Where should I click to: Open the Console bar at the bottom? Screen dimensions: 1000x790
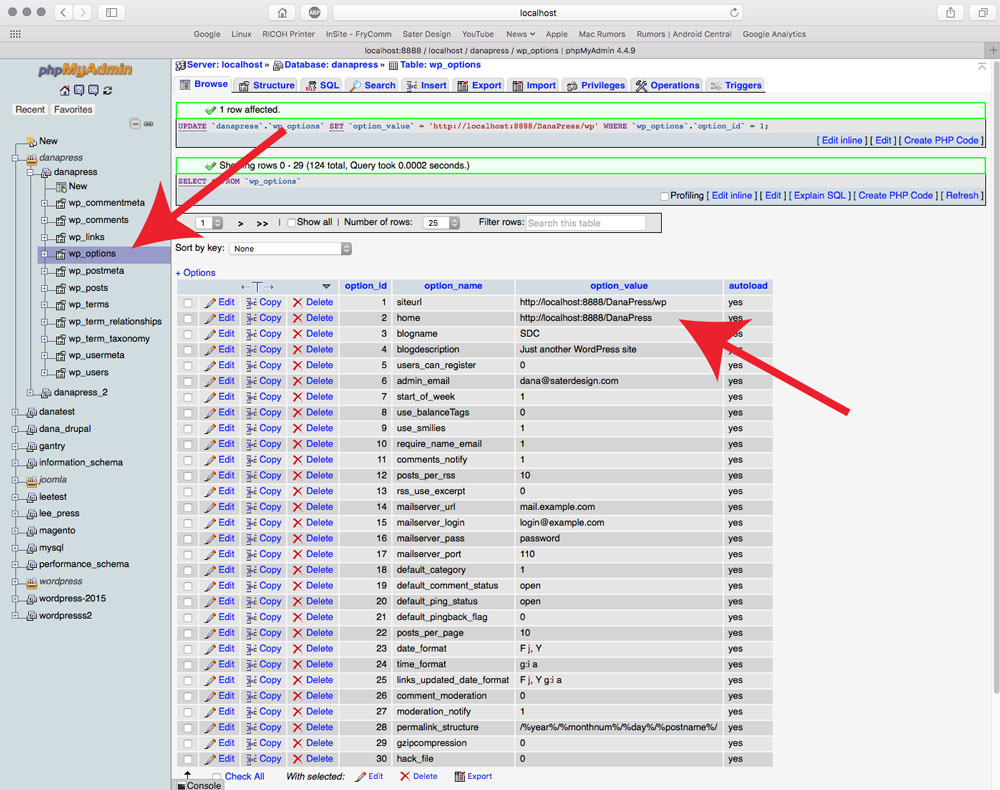pyautogui.click(x=200, y=785)
